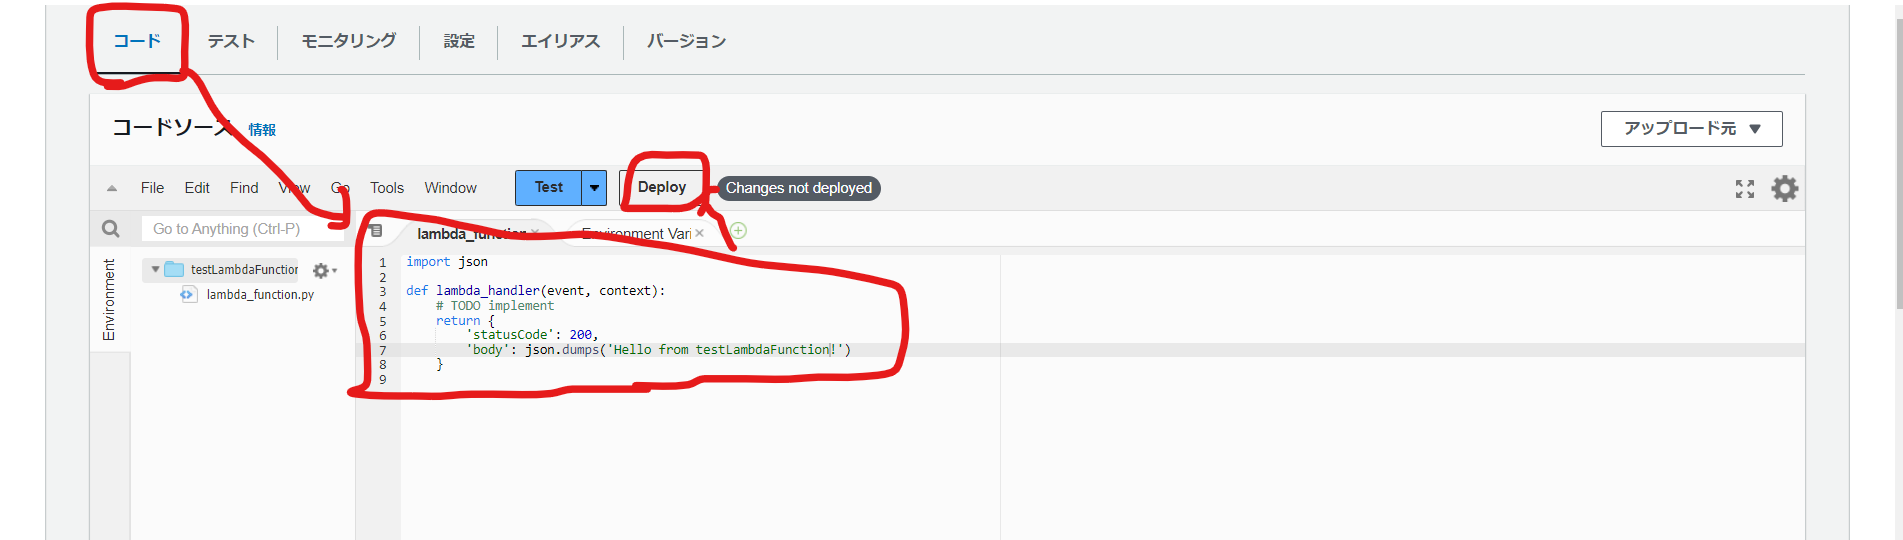
Task: Click the def lambda_handler line
Action: [535, 291]
